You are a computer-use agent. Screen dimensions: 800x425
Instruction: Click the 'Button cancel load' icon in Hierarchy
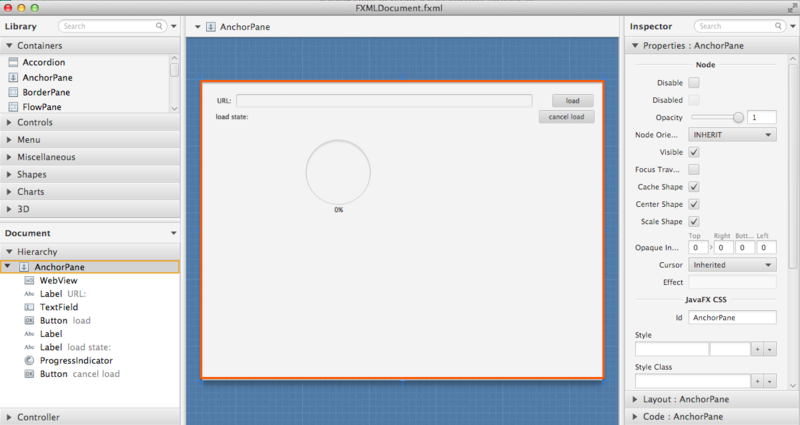29,374
